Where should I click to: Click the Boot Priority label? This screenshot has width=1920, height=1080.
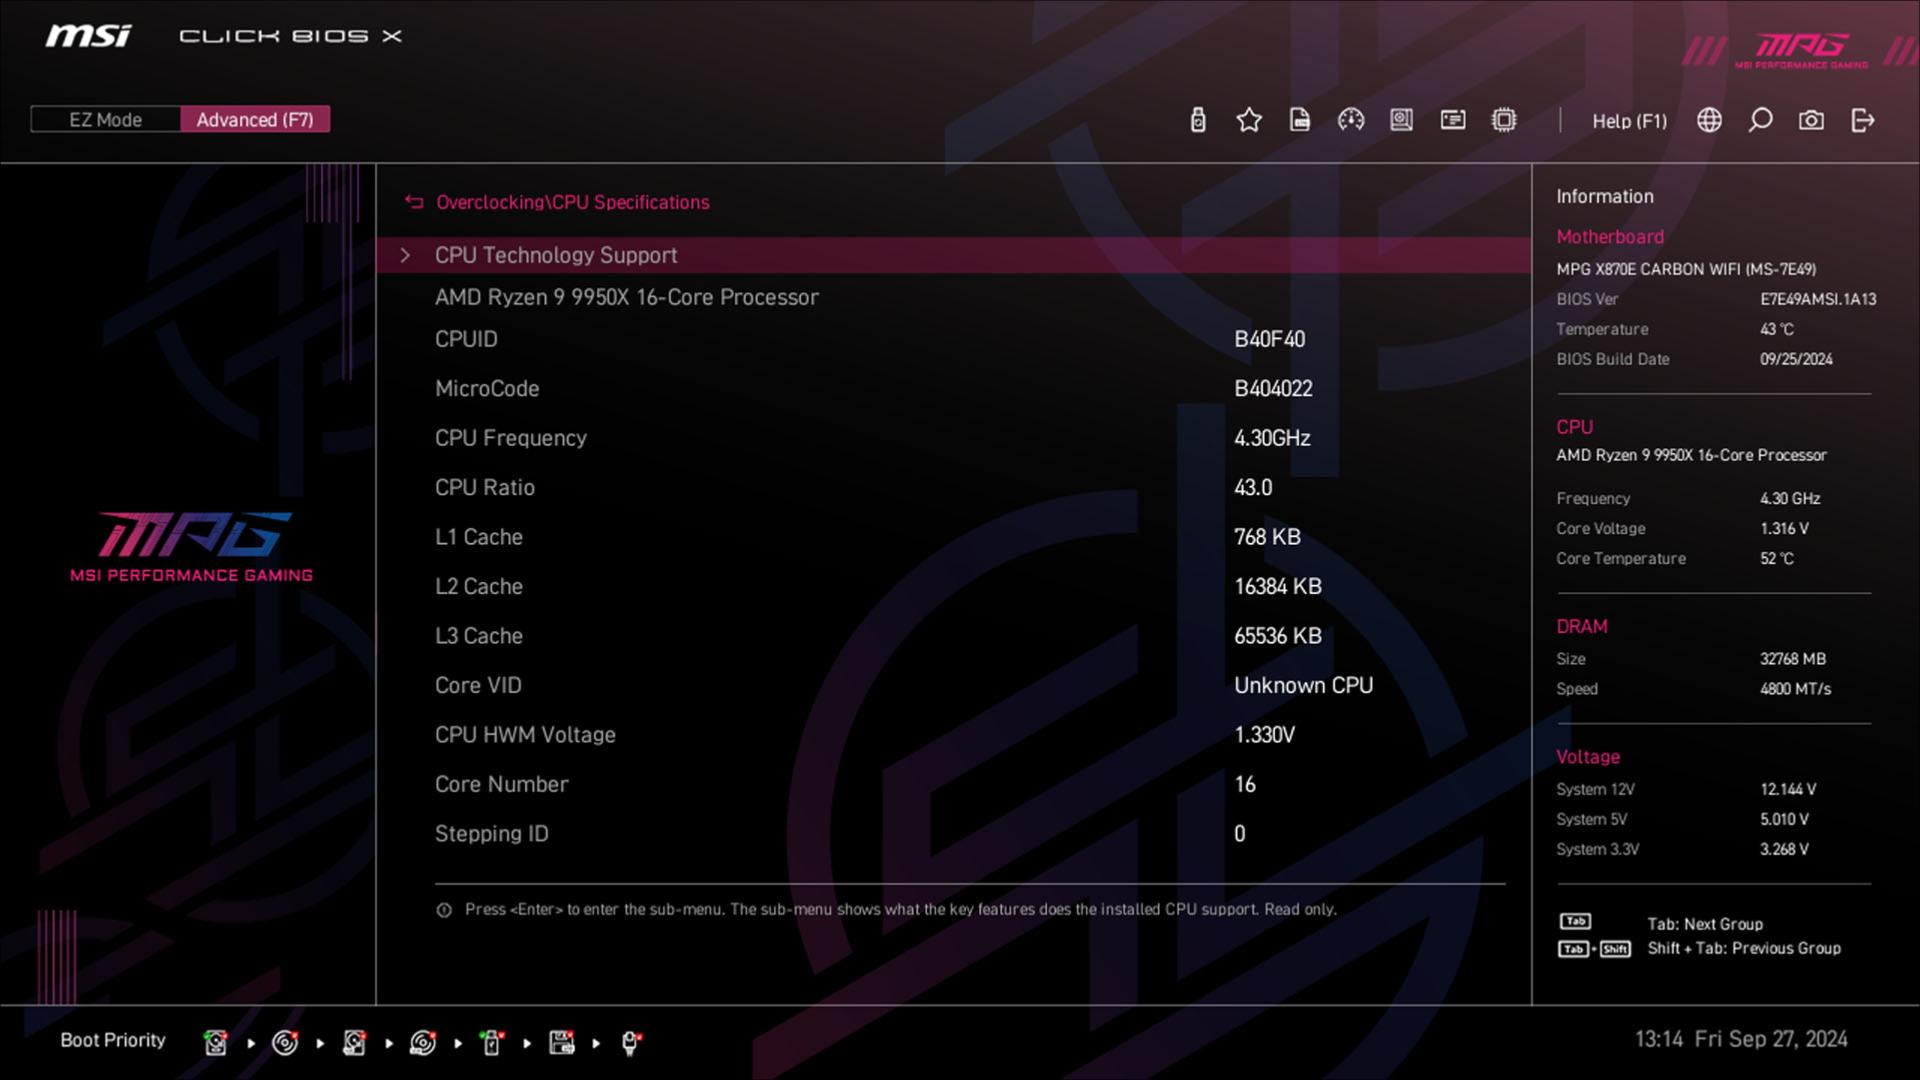tap(113, 1040)
